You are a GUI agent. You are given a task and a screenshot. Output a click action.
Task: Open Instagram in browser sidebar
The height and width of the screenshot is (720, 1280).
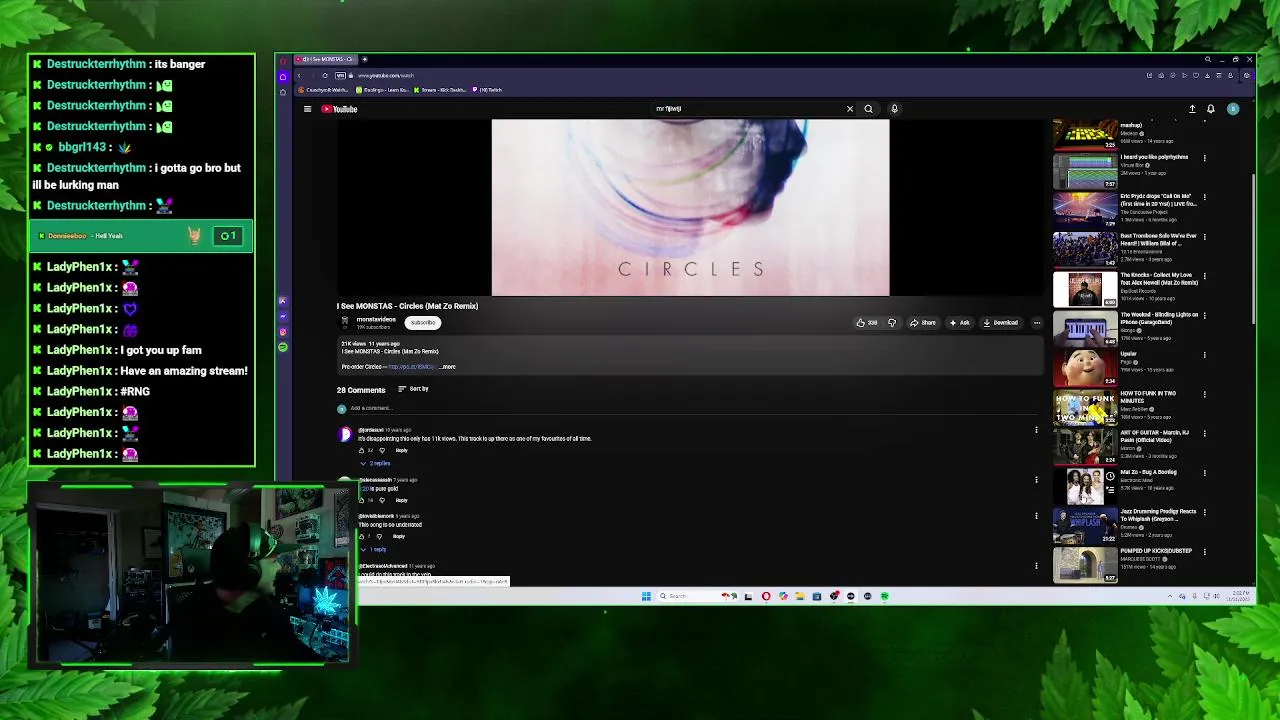click(x=283, y=331)
